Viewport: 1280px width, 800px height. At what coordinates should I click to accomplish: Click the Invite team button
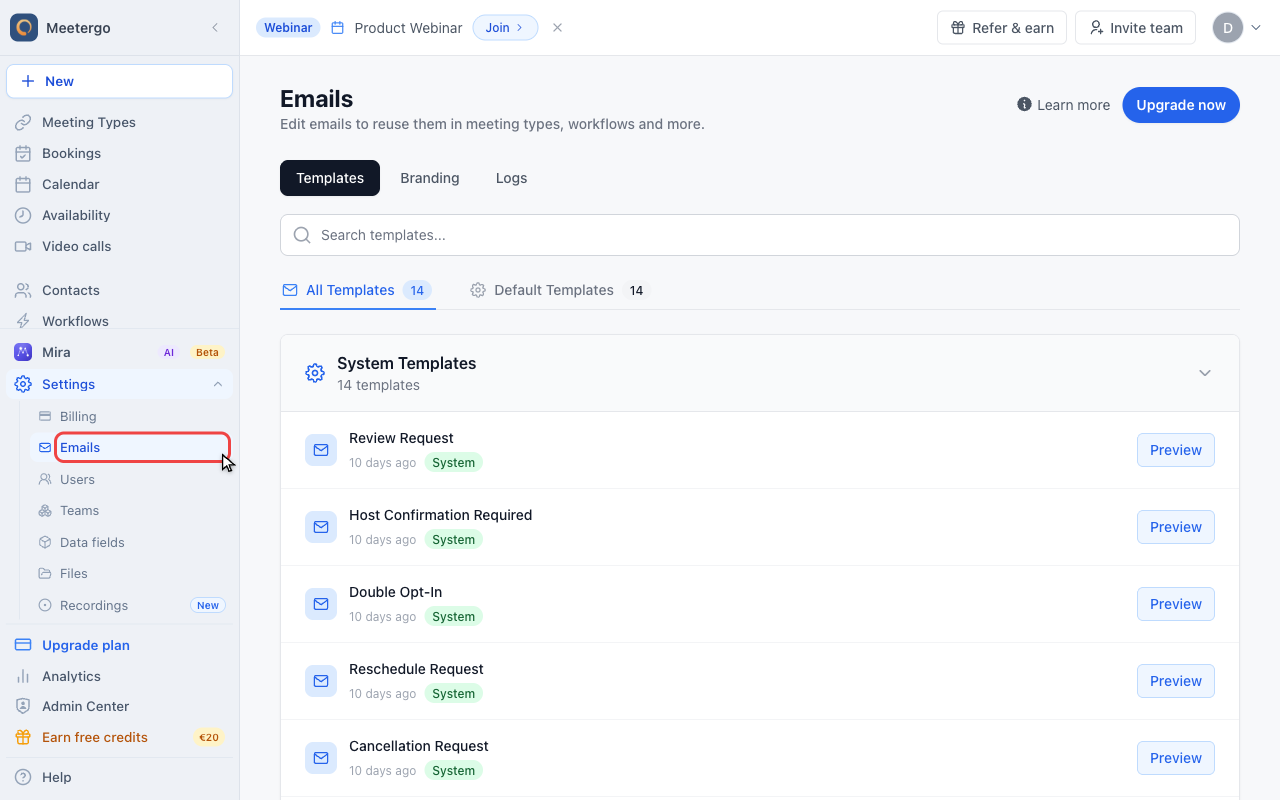pos(1136,28)
